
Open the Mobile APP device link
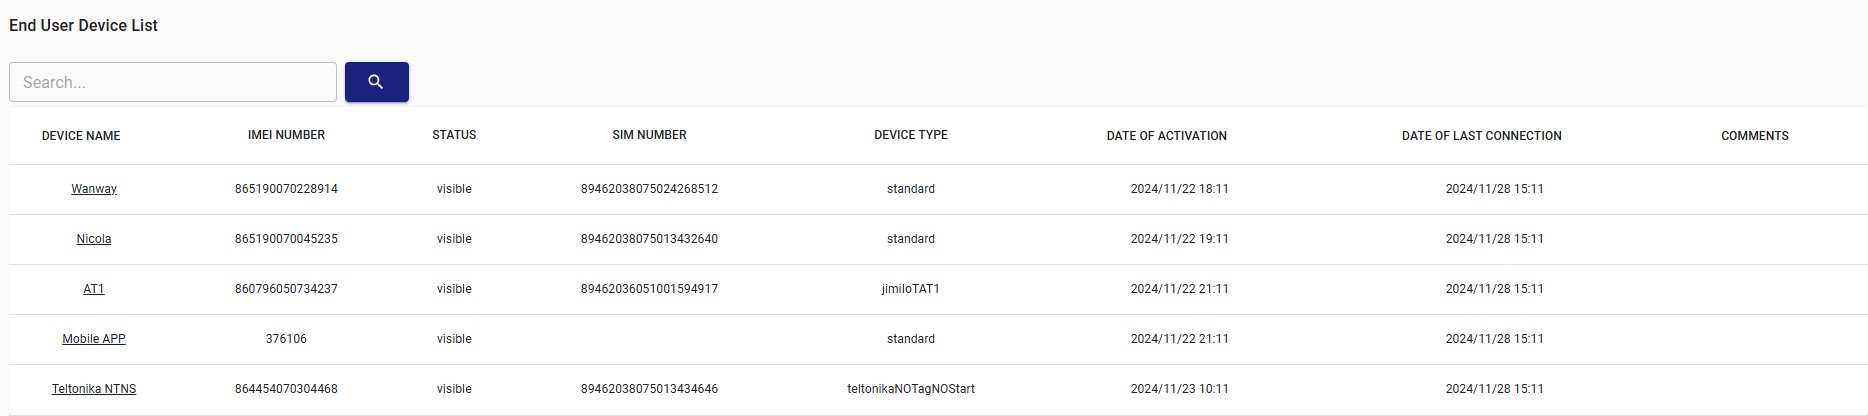coord(94,339)
